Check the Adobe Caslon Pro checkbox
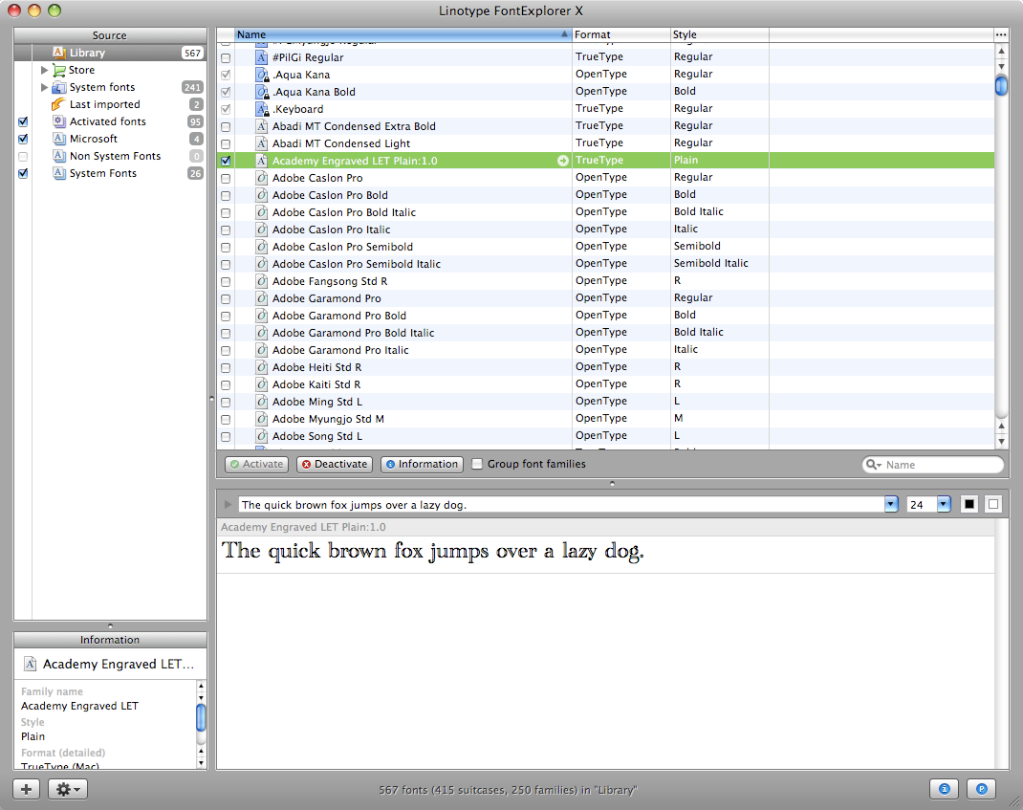This screenshot has width=1023, height=810. click(x=226, y=178)
